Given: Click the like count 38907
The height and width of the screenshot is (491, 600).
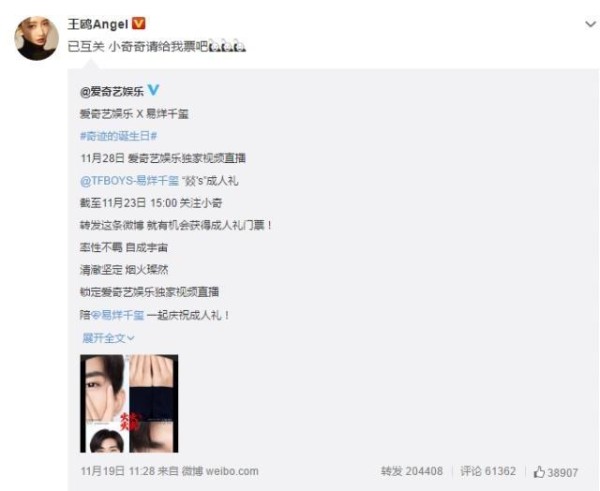Looking at the screenshot, I should [562, 473].
